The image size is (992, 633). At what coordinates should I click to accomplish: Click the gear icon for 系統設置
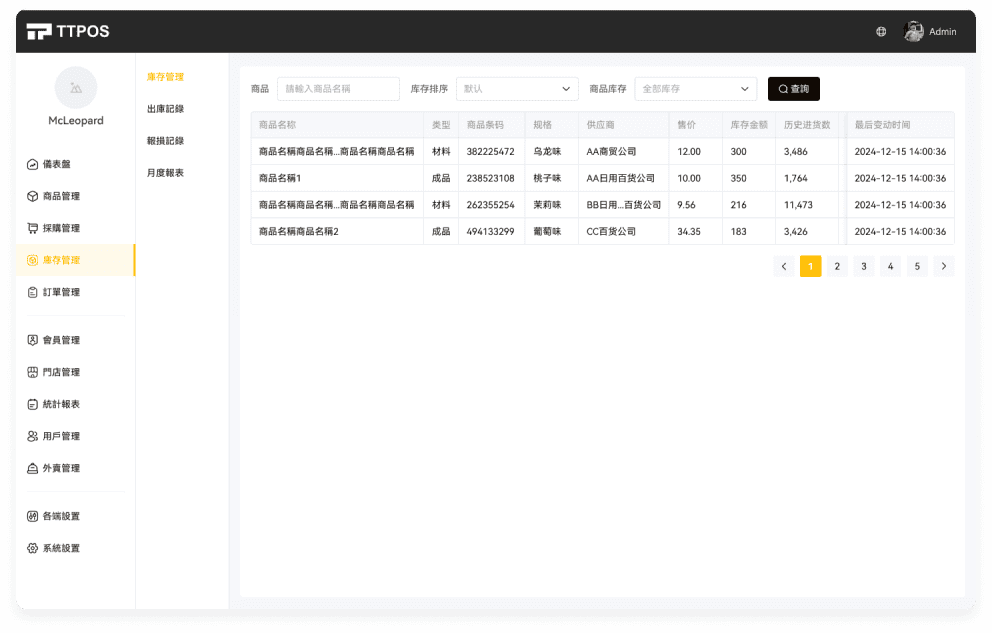coord(33,548)
